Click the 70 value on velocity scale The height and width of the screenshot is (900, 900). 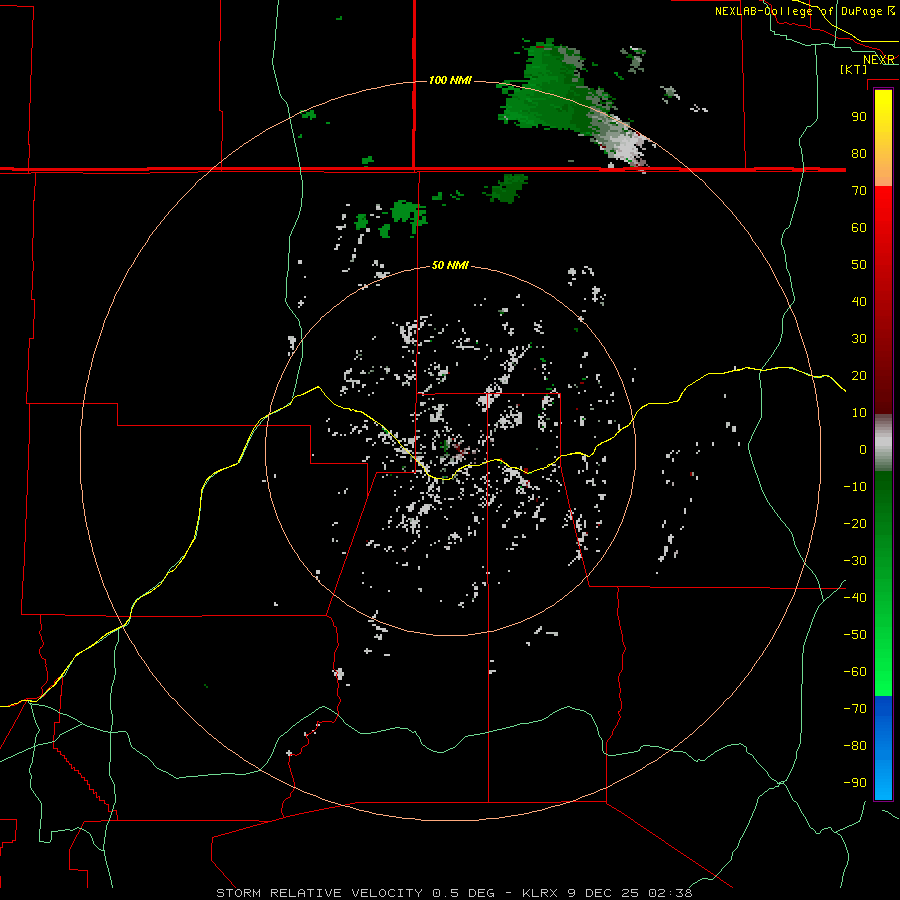pos(859,191)
